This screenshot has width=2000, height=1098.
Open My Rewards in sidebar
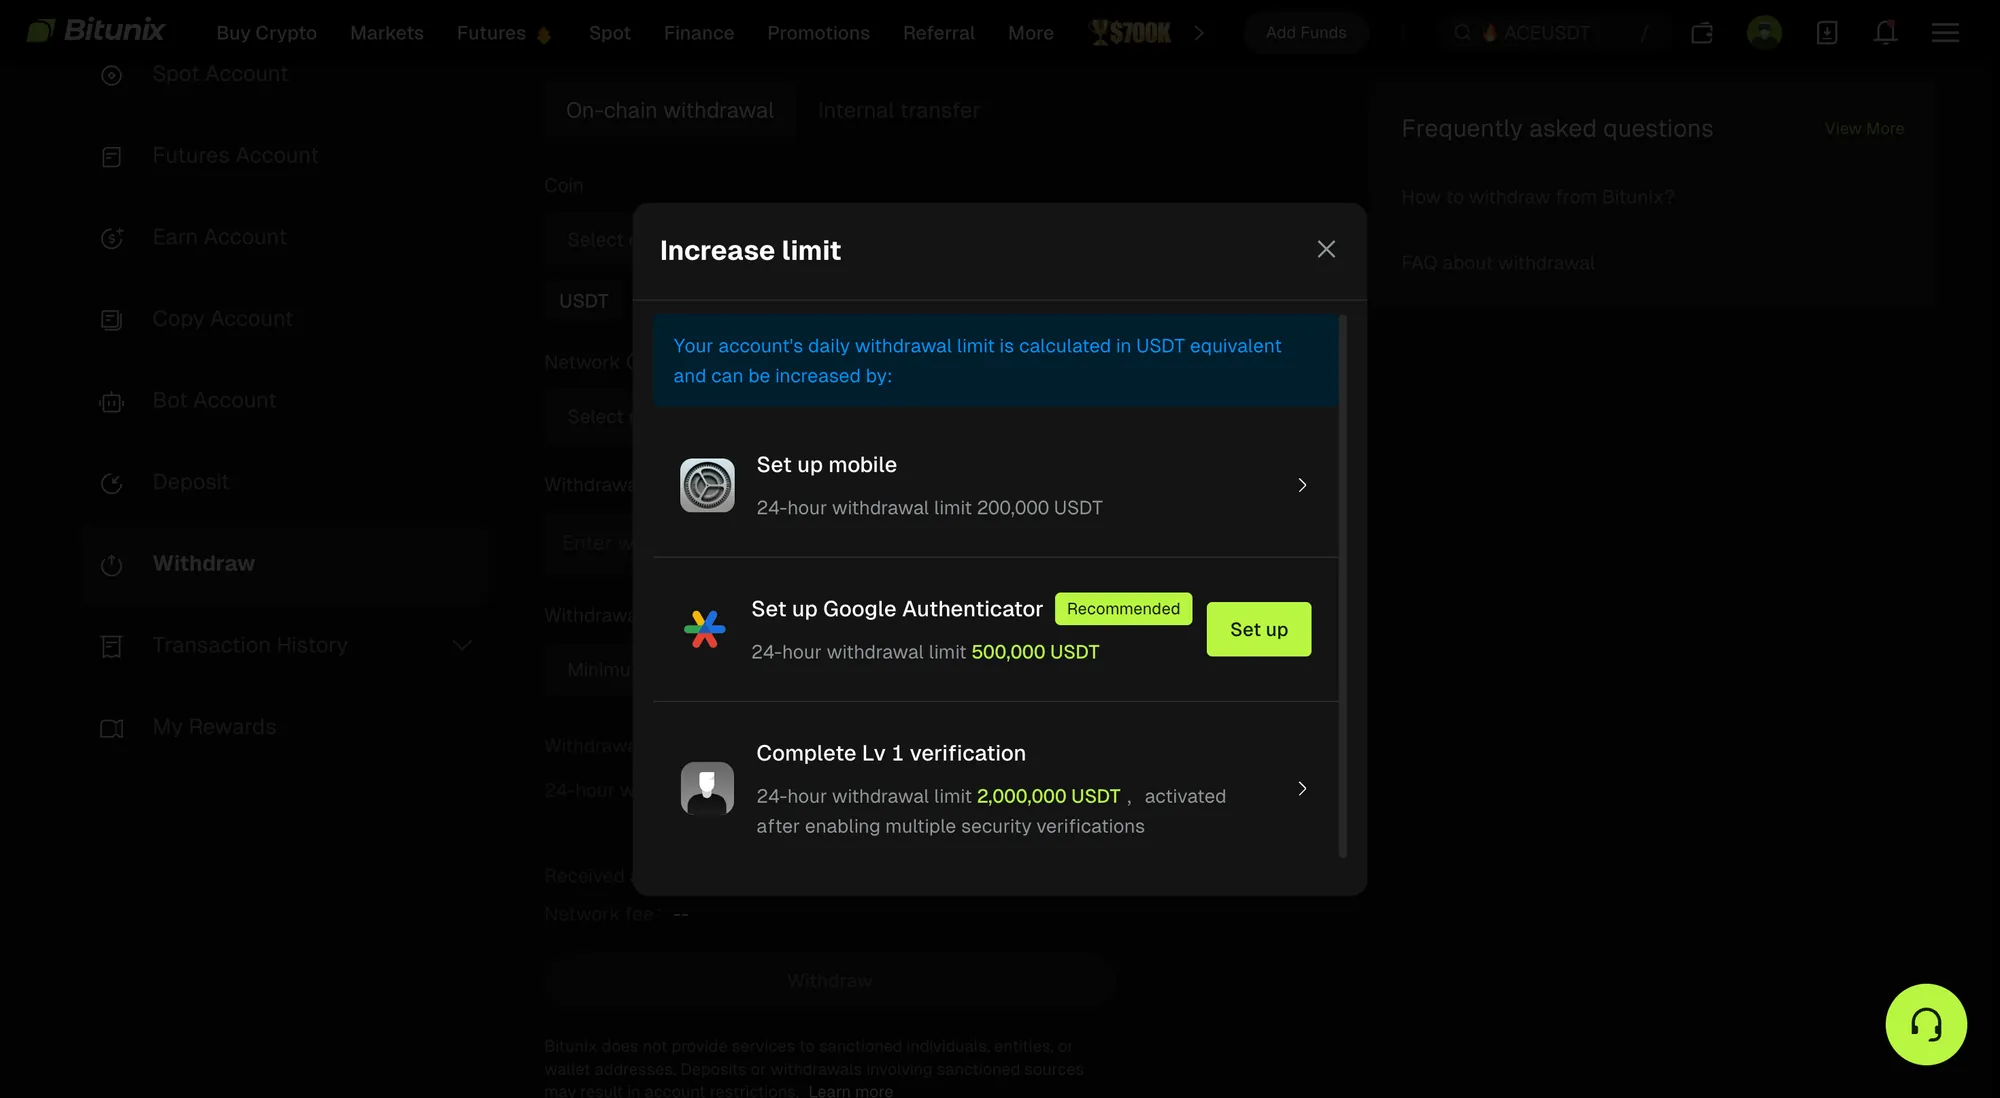[214, 727]
